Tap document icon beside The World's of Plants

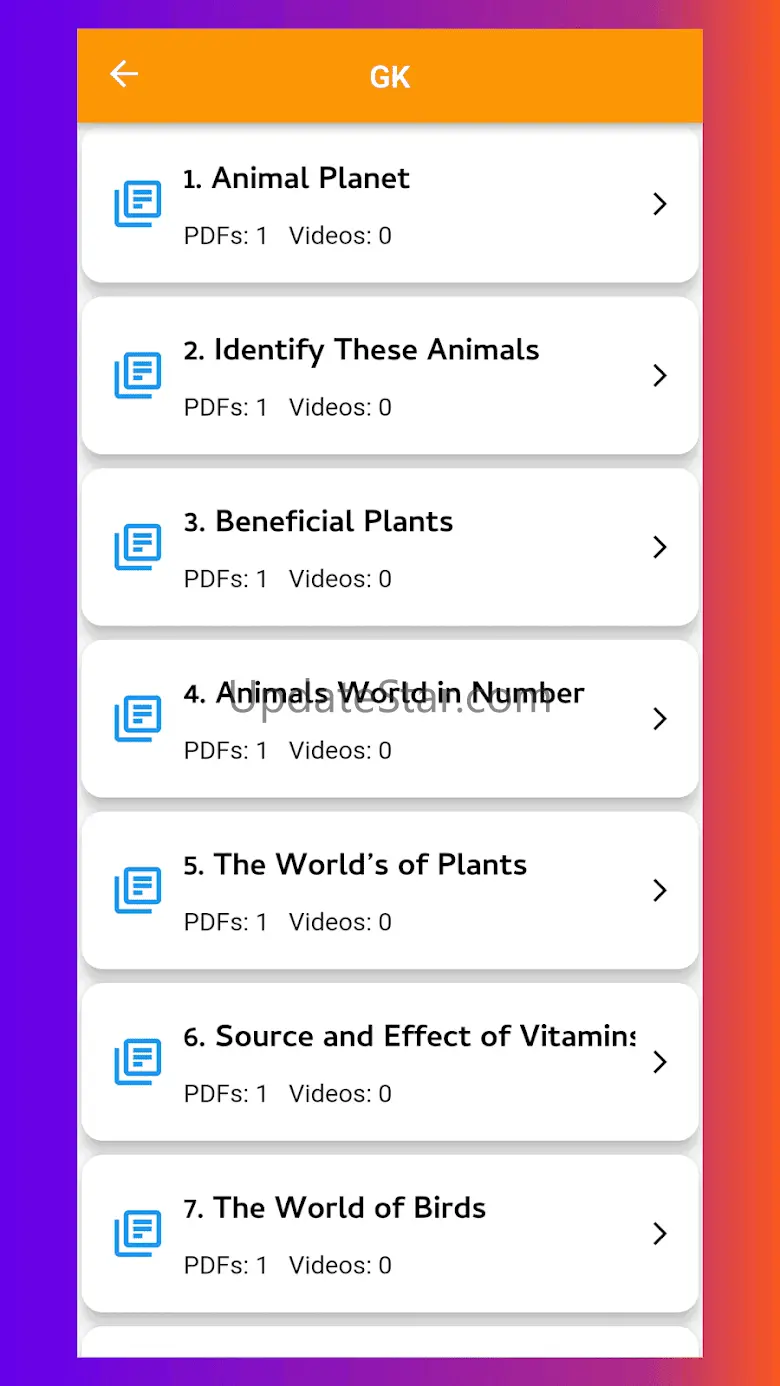[137, 890]
